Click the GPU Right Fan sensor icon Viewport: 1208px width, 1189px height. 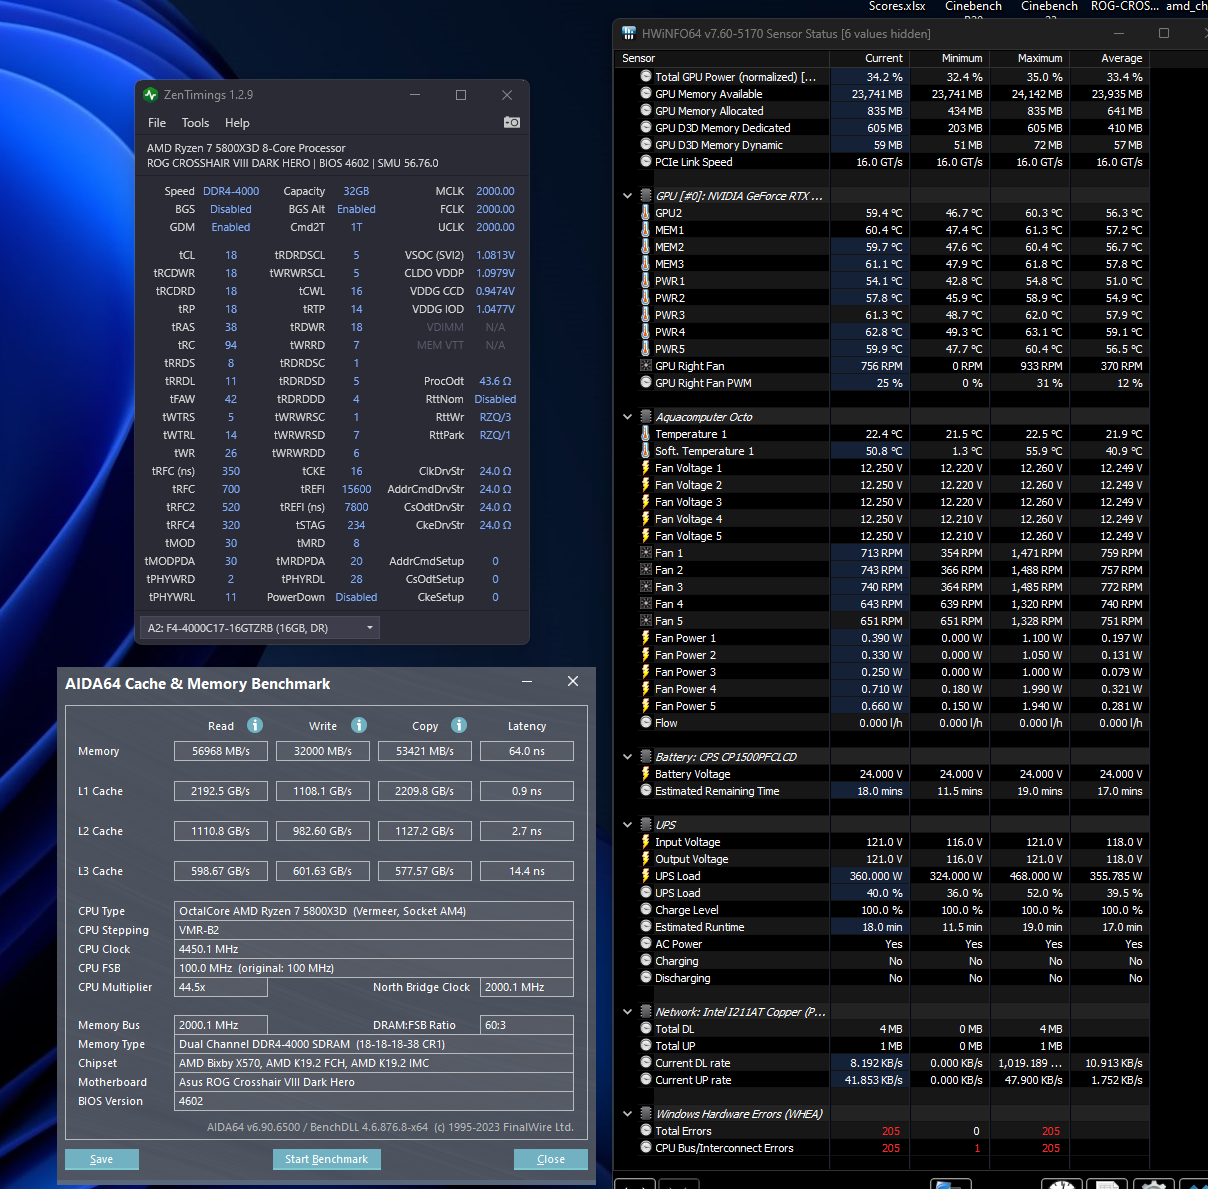[646, 366]
